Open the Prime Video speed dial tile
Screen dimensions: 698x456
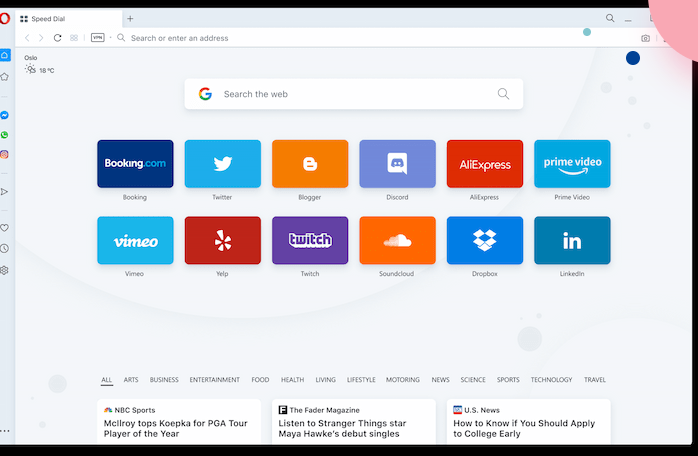click(x=572, y=164)
